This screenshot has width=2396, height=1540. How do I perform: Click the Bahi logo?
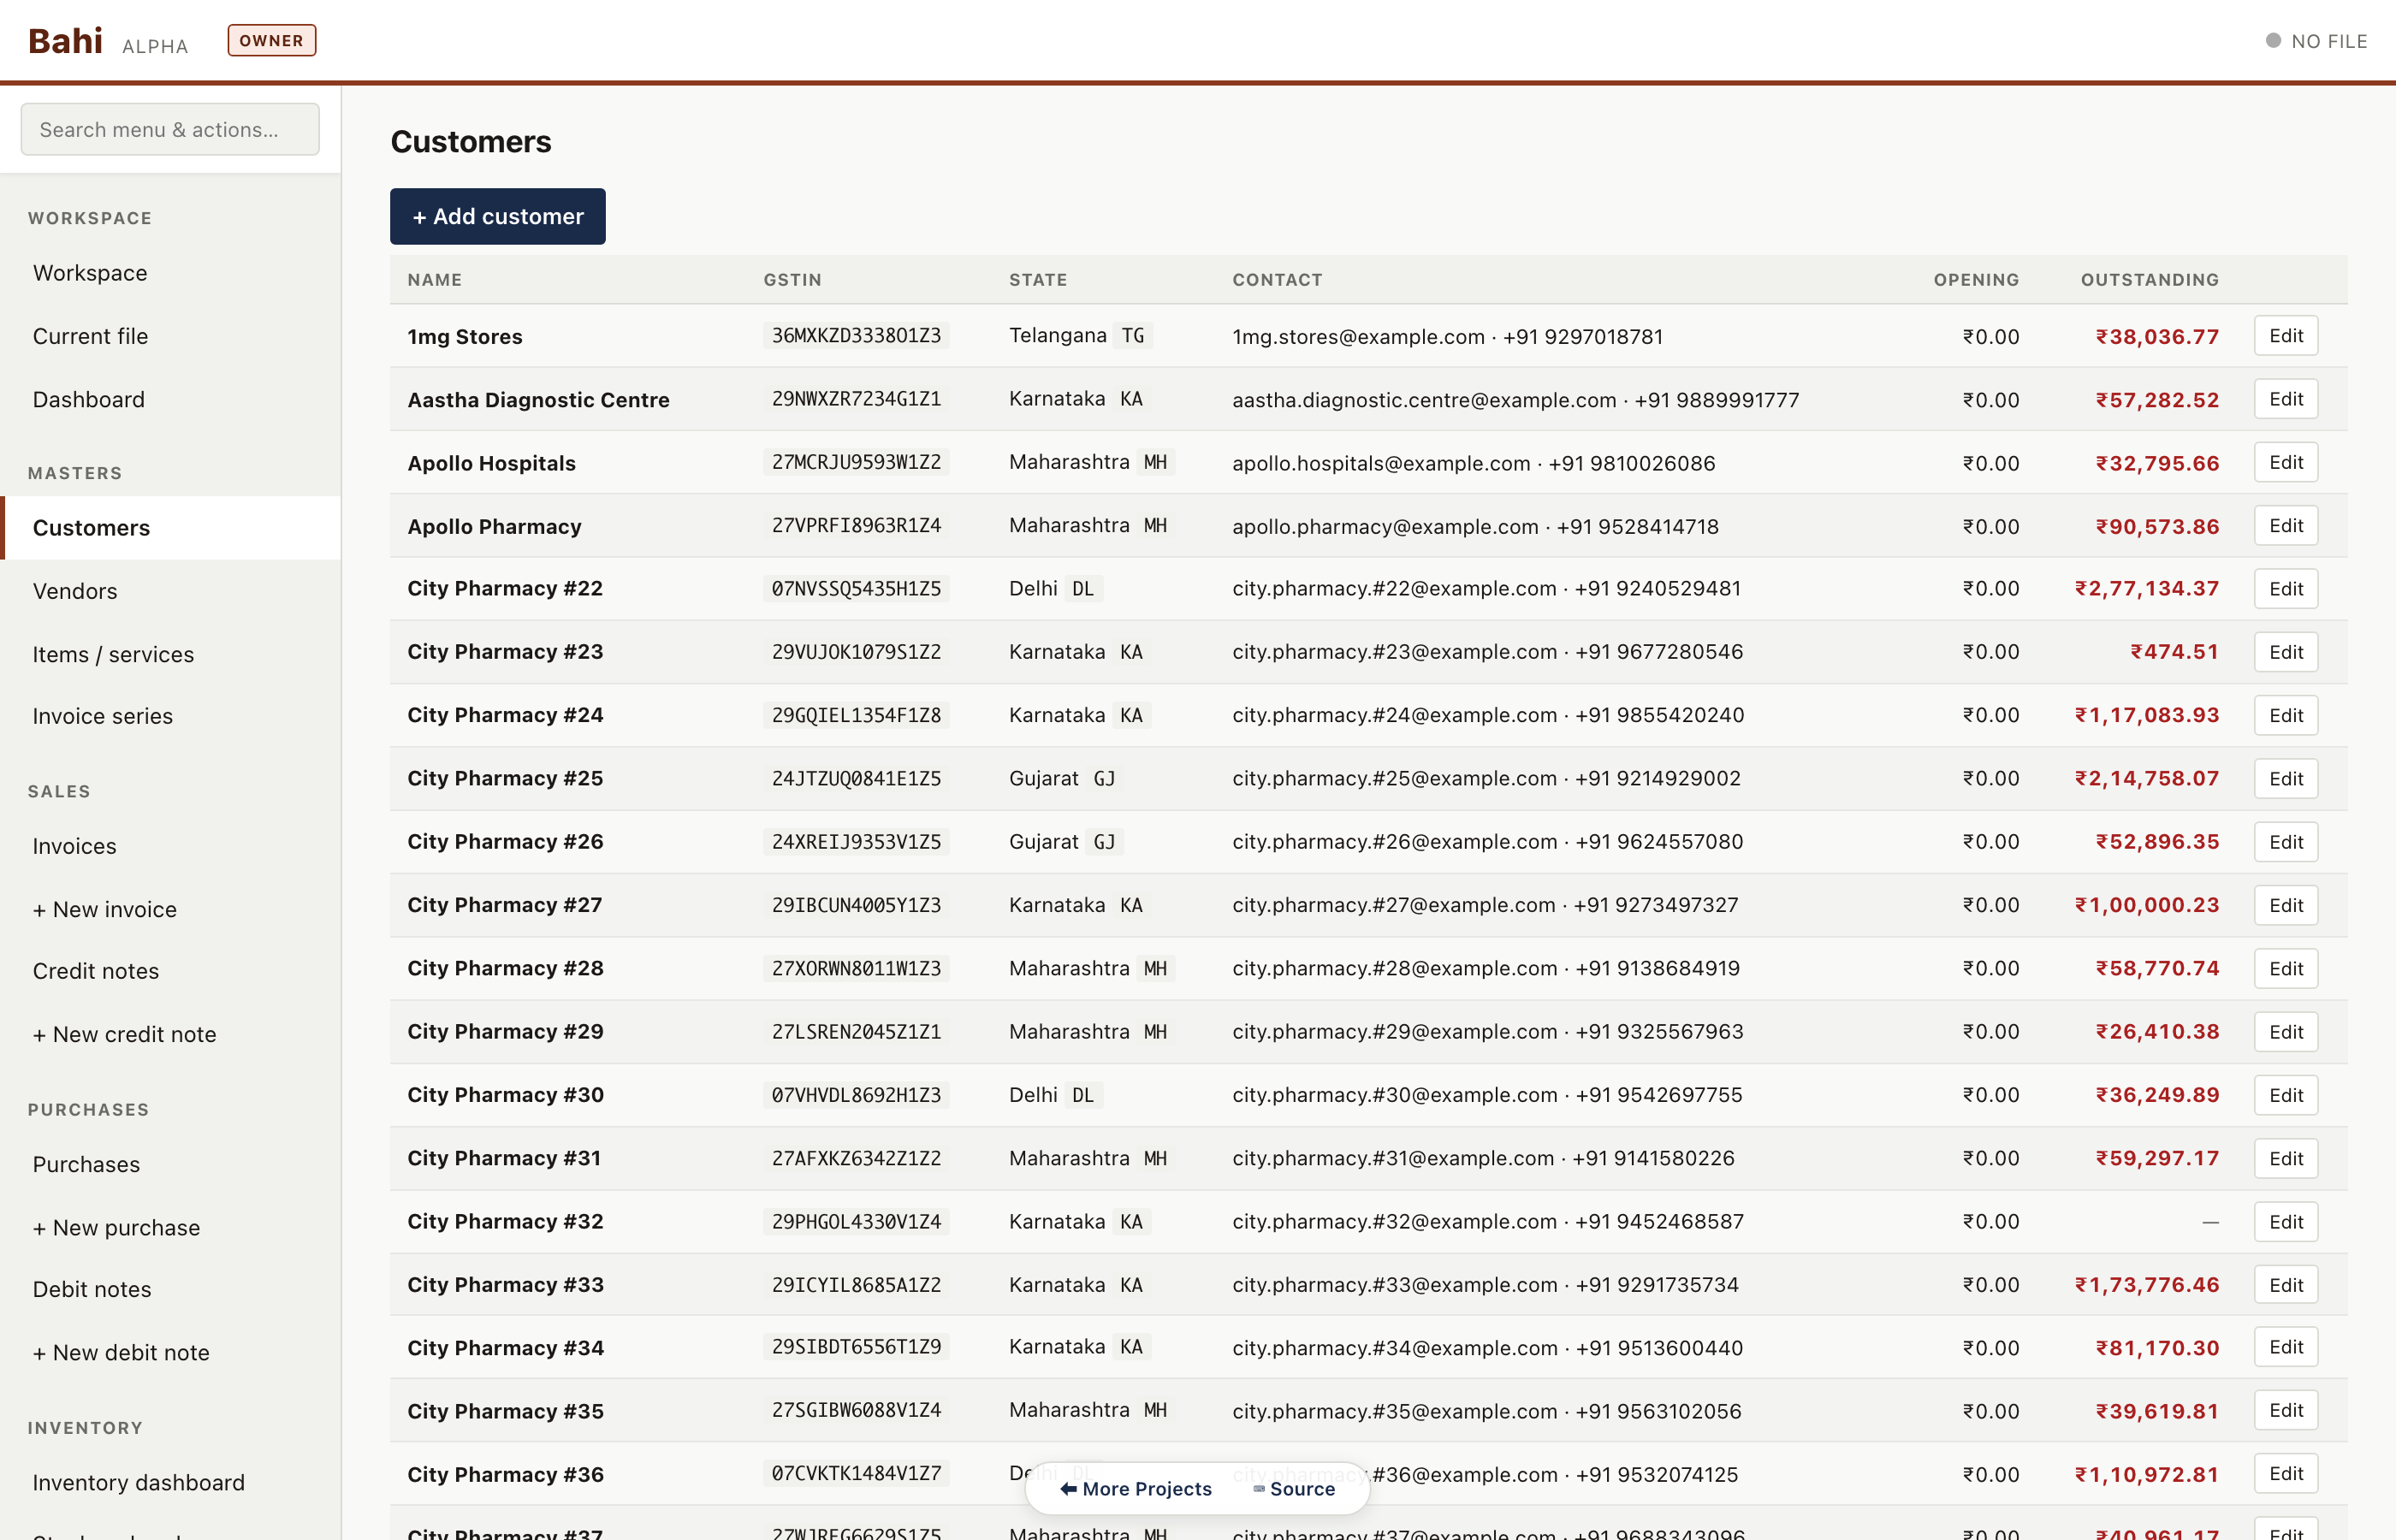pyautogui.click(x=65, y=41)
